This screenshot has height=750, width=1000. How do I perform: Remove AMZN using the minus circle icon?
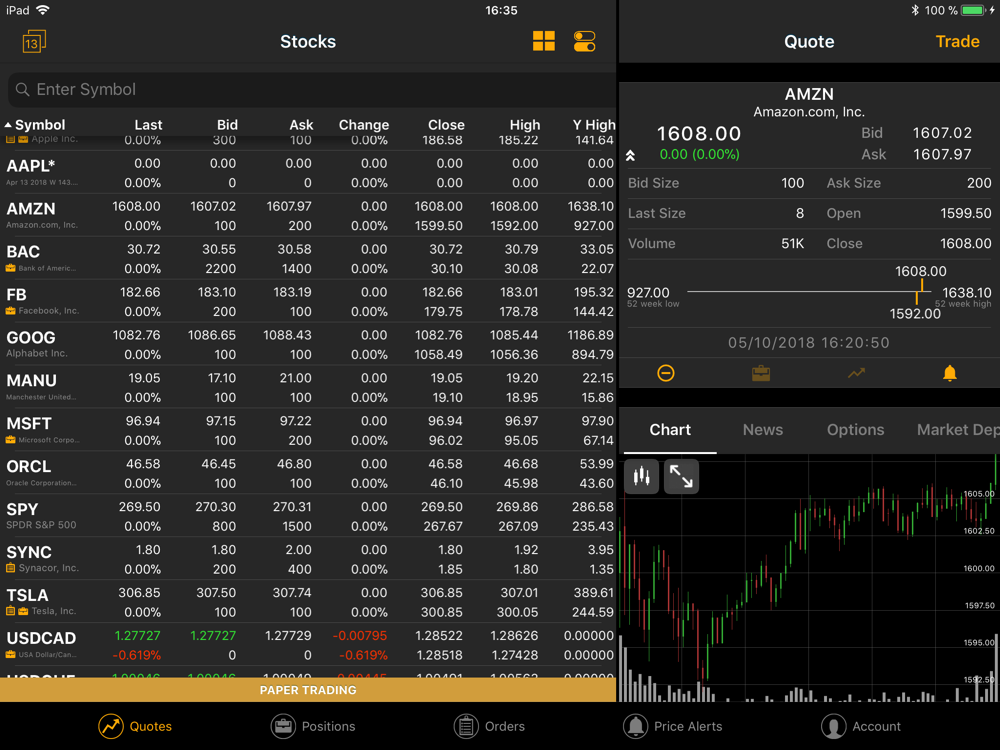[666, 373]
